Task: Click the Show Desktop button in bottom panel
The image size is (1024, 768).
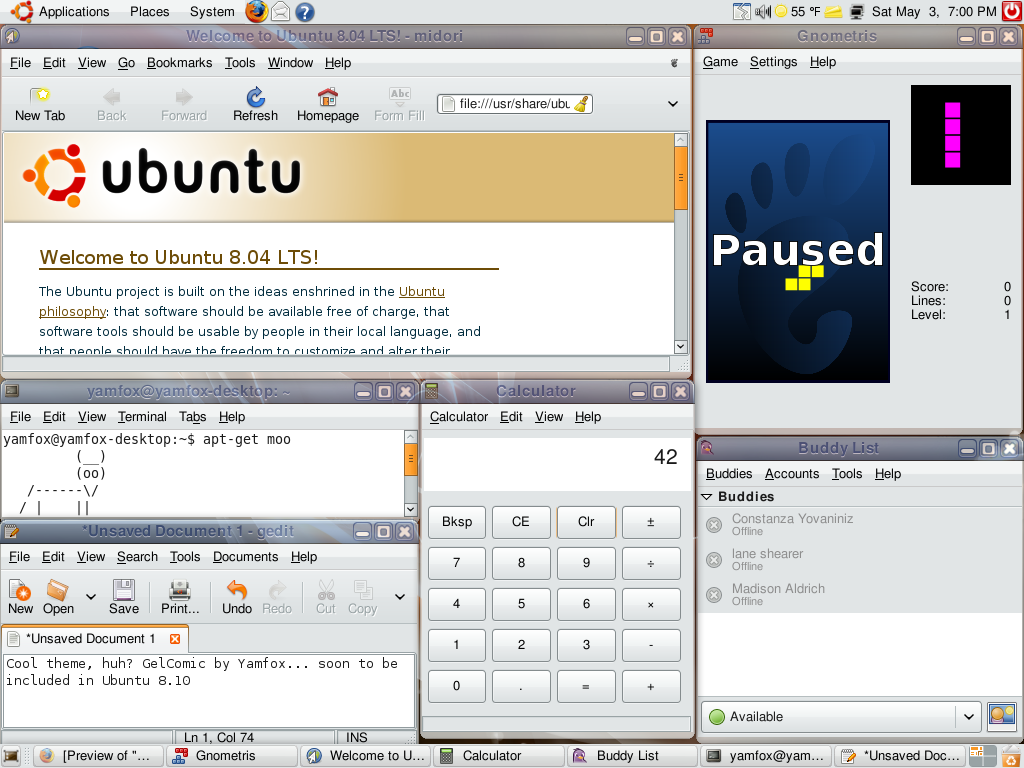Action: pyautogui.click(x=11, y=756)
